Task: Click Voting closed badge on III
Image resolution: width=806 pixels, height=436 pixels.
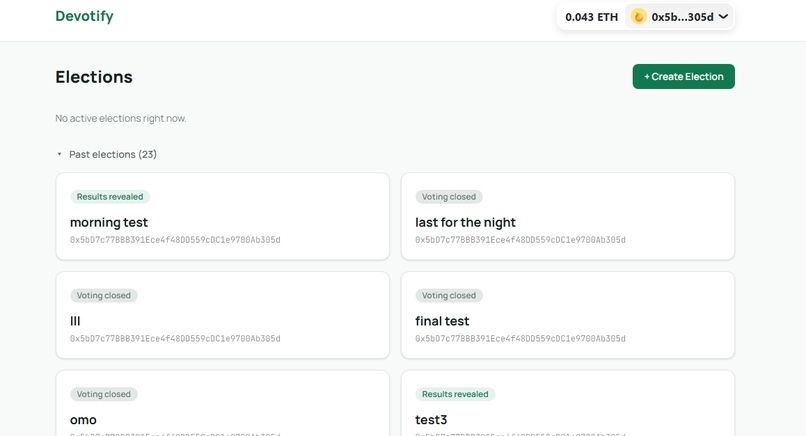Action: pos(104,296)
